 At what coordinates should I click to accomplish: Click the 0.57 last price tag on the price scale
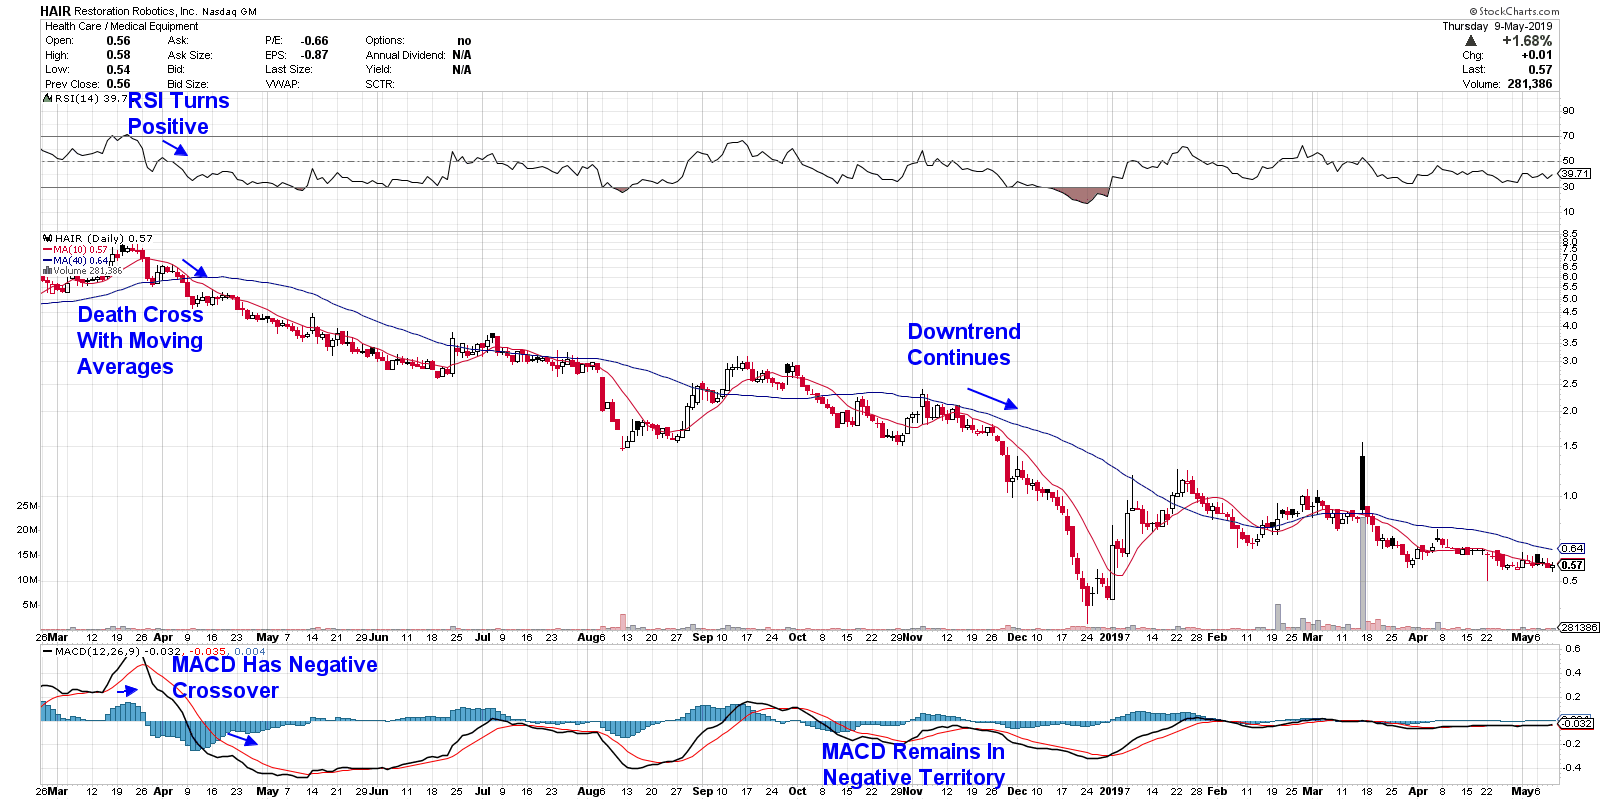coord(1572,565)
